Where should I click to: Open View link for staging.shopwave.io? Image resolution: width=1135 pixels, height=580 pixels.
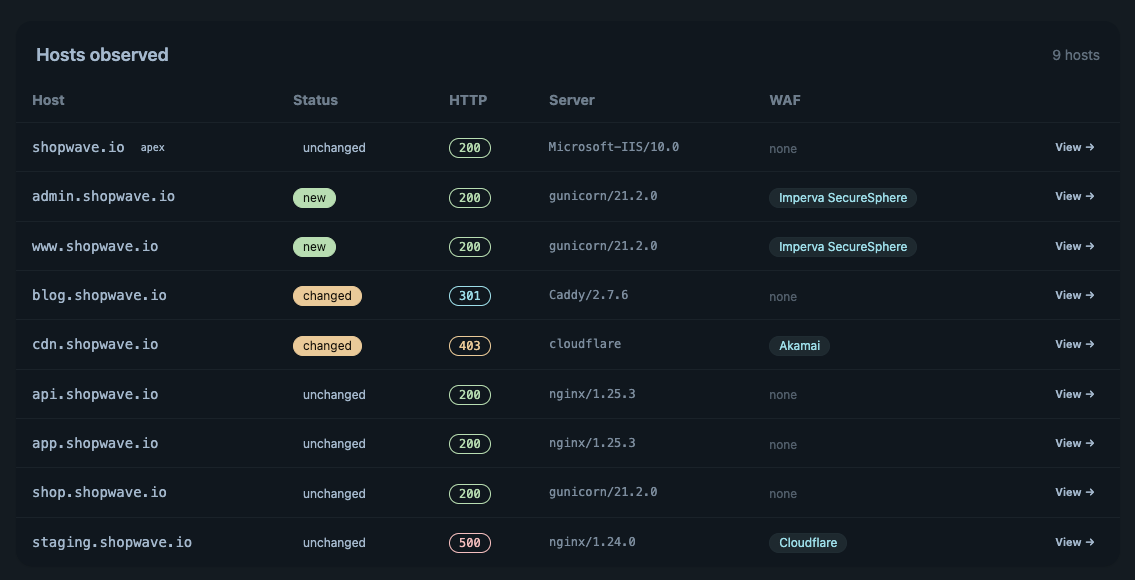pyautogui.click(x=1074, y=542)
